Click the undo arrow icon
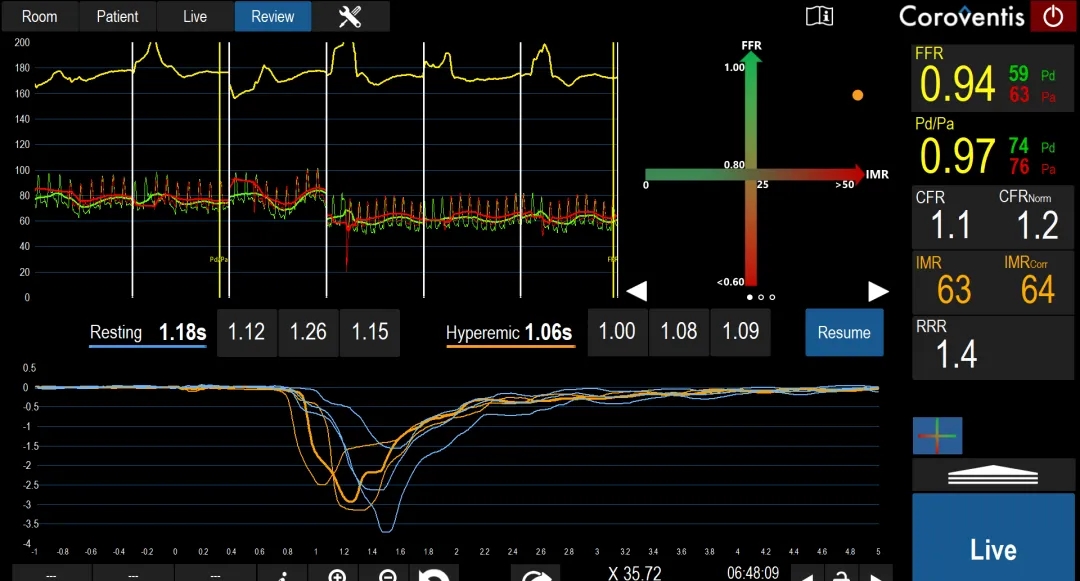1080x581 pixels. [x=433, y=574]
